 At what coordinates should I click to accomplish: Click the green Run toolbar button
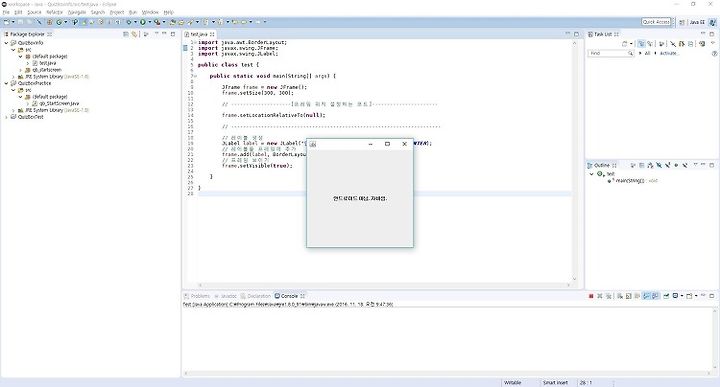click(x=143, y=22)
